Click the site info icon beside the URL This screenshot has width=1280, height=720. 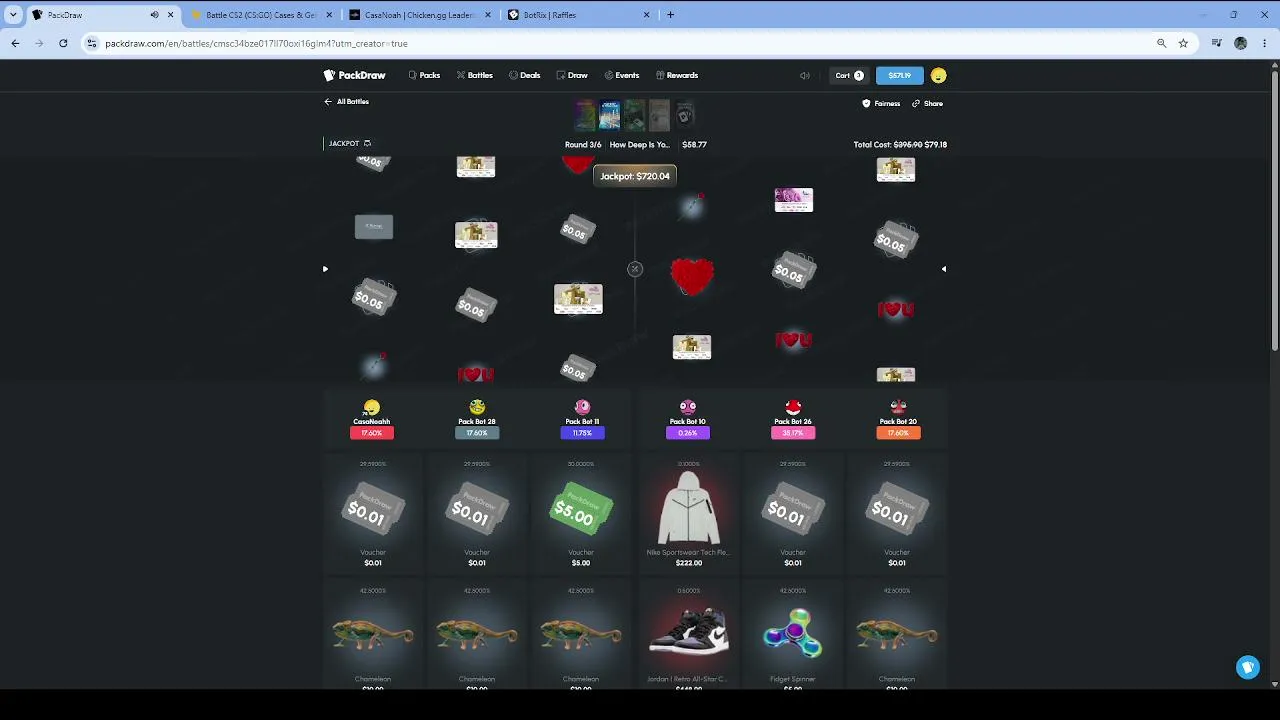point(92,43)
